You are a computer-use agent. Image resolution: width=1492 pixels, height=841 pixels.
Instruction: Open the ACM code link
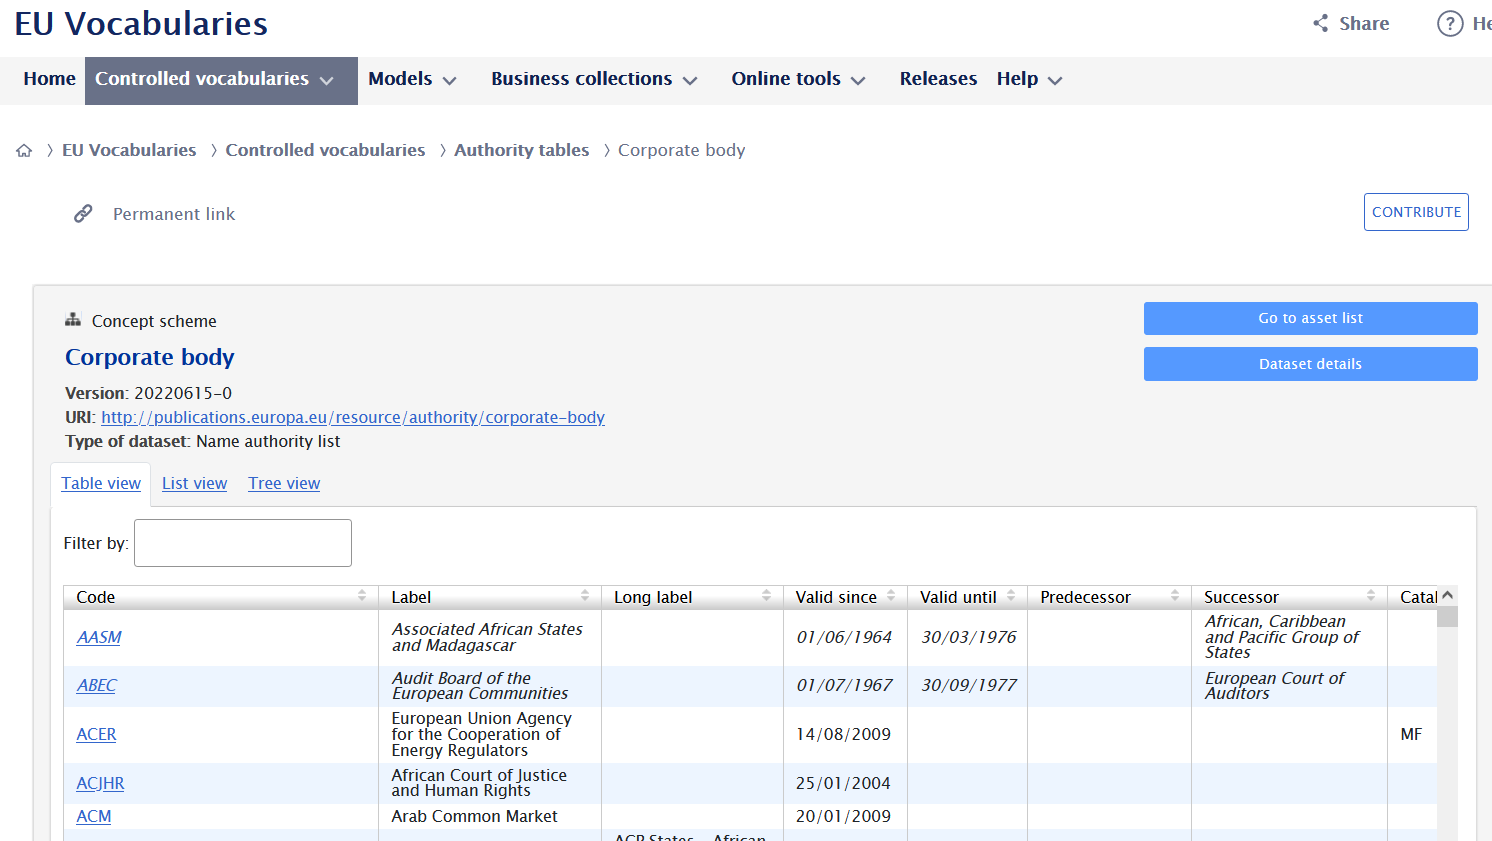coord(94,816)
